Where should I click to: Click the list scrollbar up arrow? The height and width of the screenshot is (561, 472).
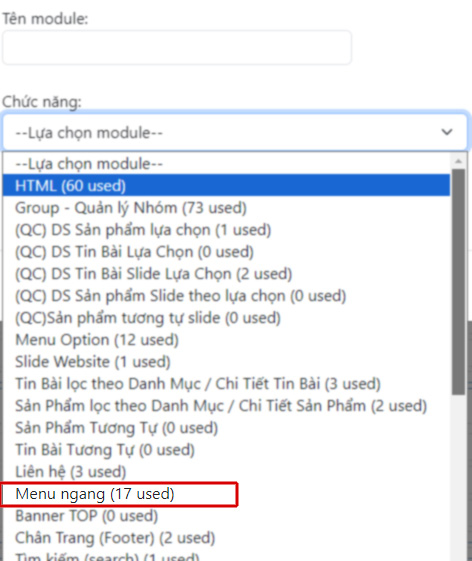(458, 161)
